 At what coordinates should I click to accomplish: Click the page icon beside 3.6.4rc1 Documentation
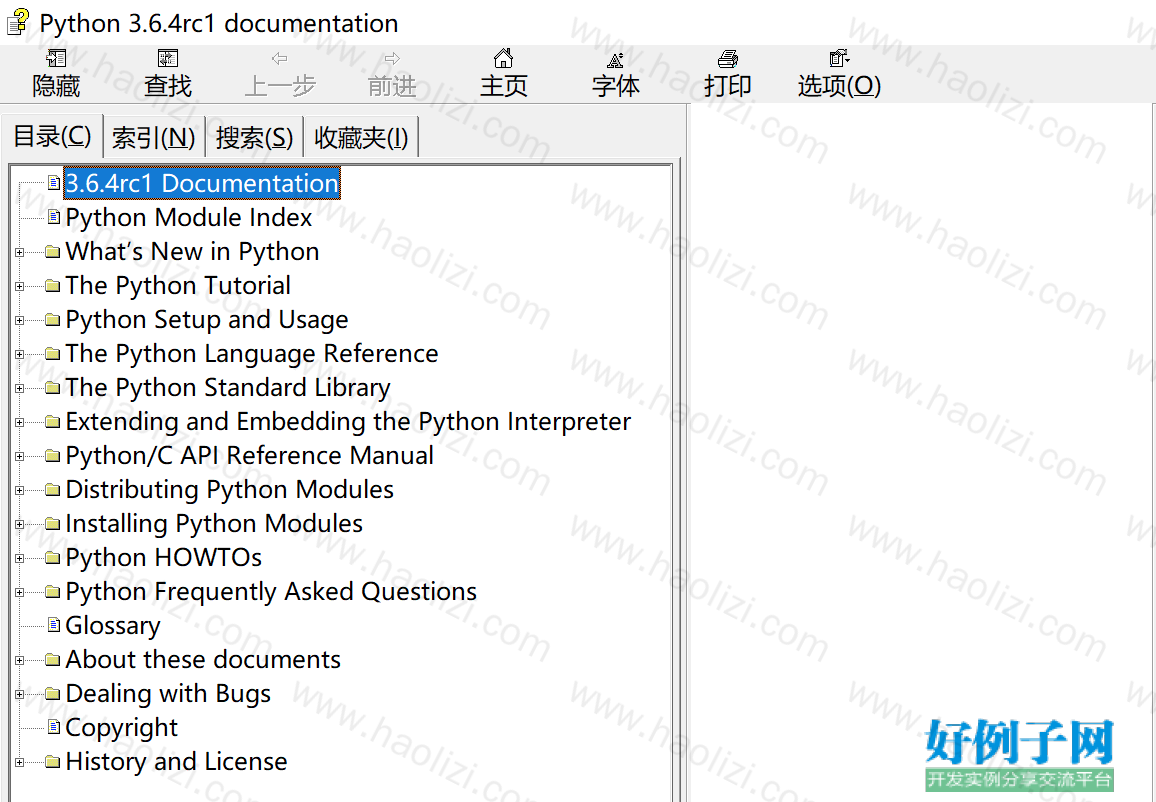(53, 182)
